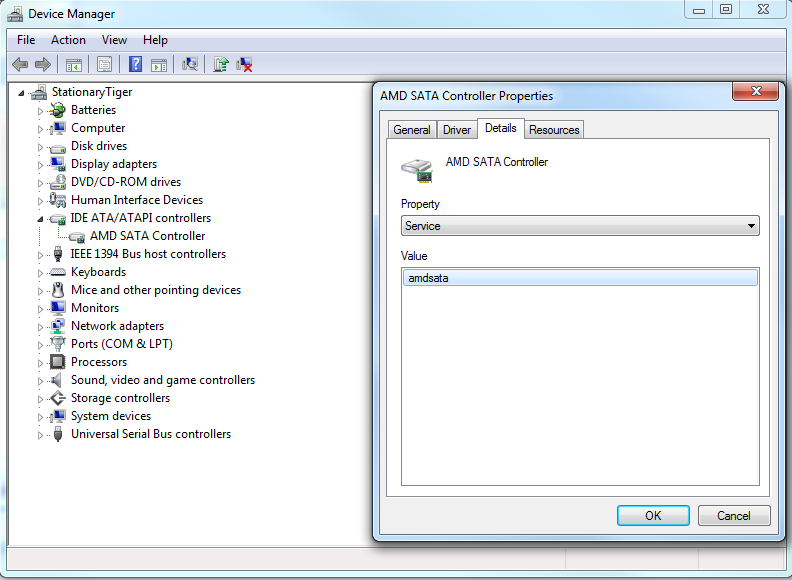This screenshot has width=792, height=580.
Task: Select AMD SATA Controller tree item
Action: pos(147,236)
